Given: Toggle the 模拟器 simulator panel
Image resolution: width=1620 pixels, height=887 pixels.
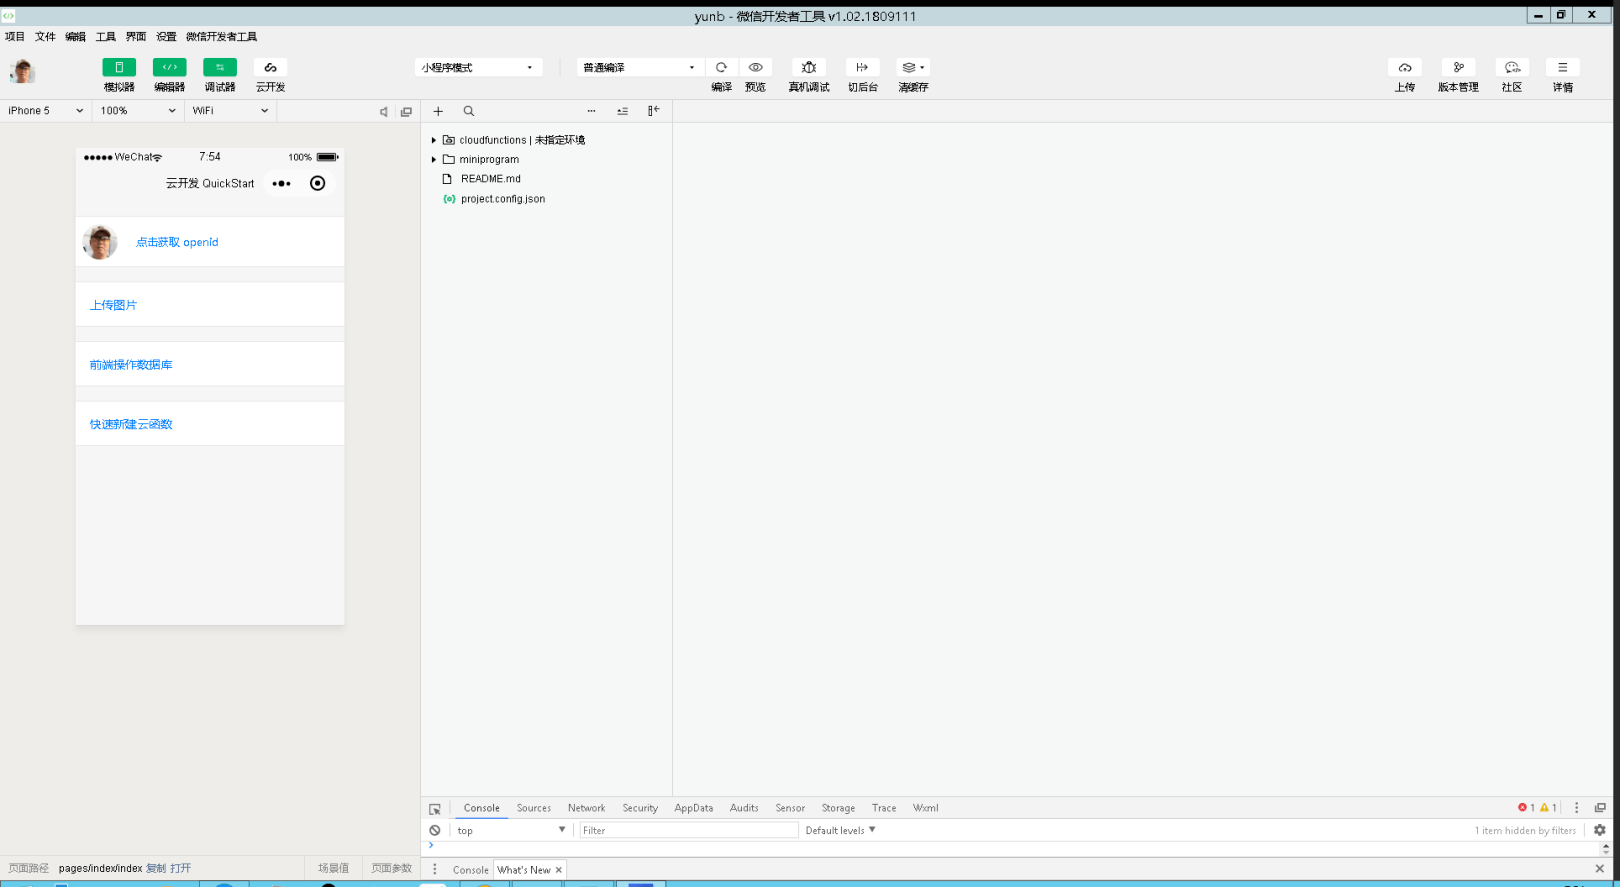Looking at the screenshot, I should pos(119,67).
